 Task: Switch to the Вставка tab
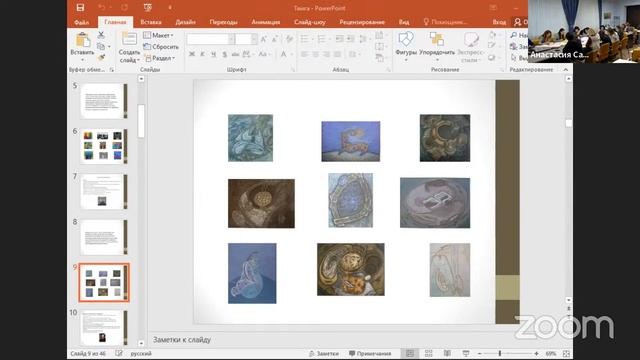[x=151, y=22]
